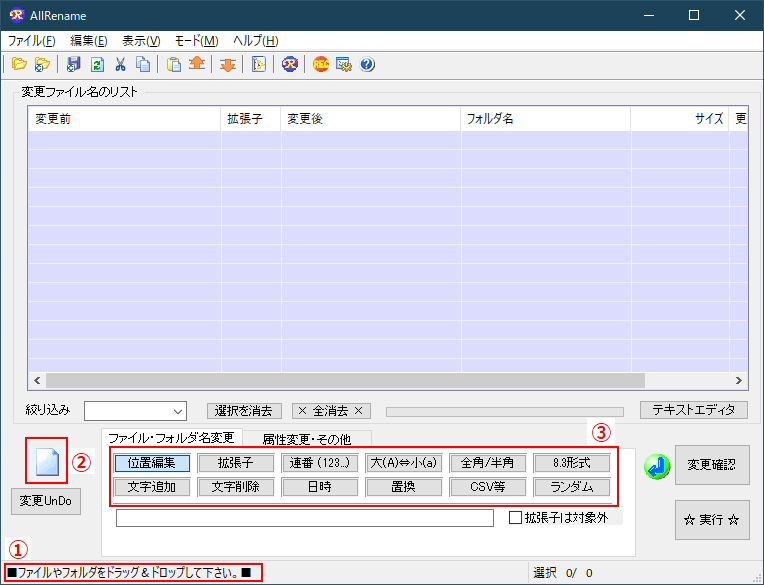
Task: Click the horizontal scrollbar left arrow
Action: tap(37, 380)
